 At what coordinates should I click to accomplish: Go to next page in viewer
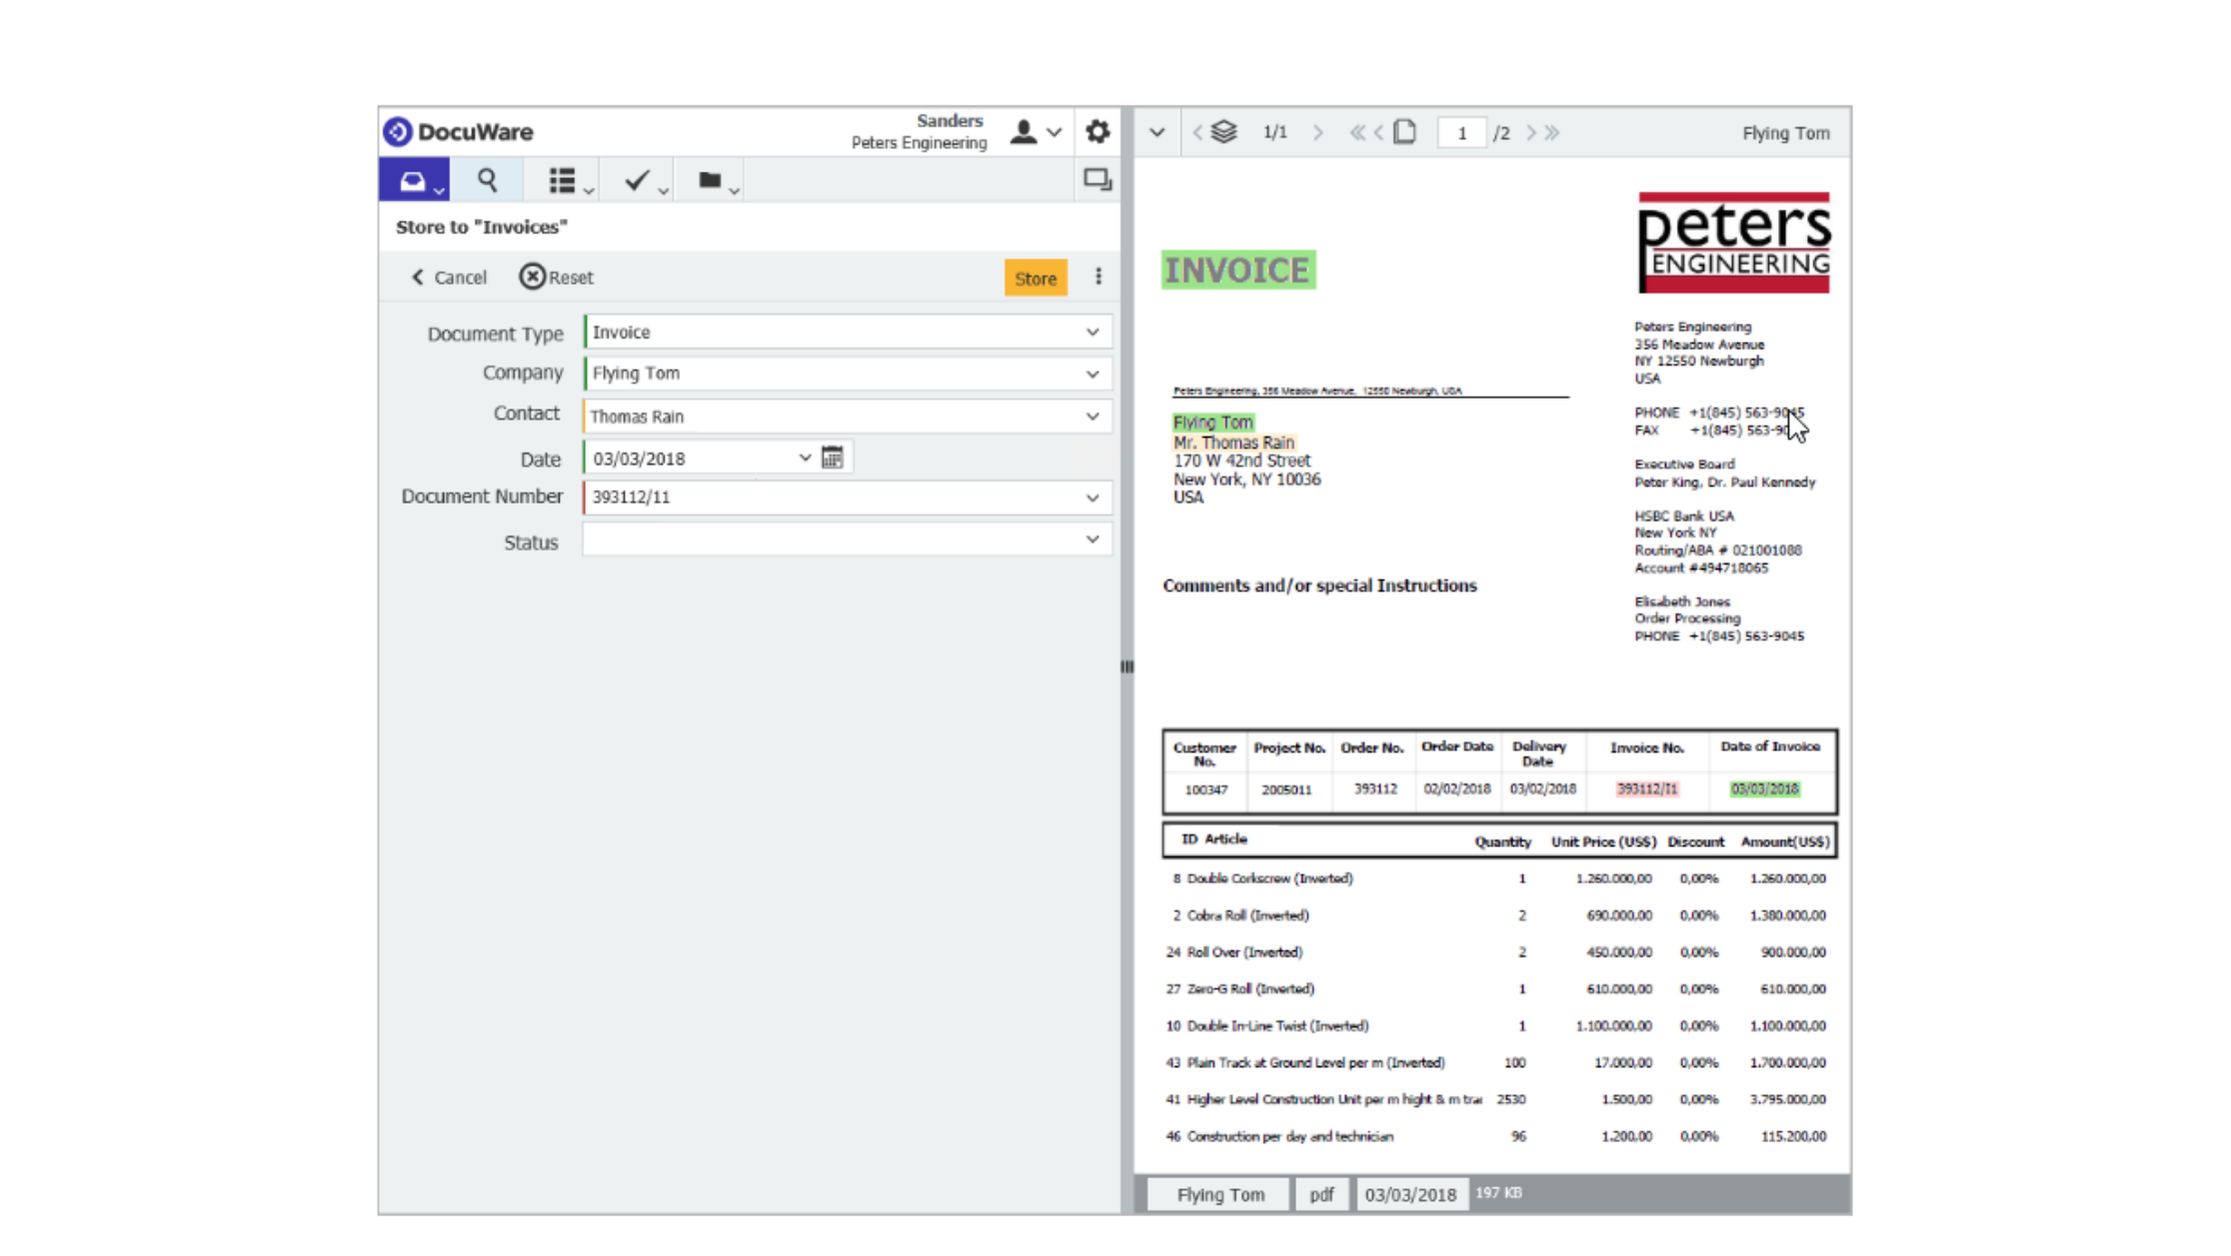tap(1530, 133)
